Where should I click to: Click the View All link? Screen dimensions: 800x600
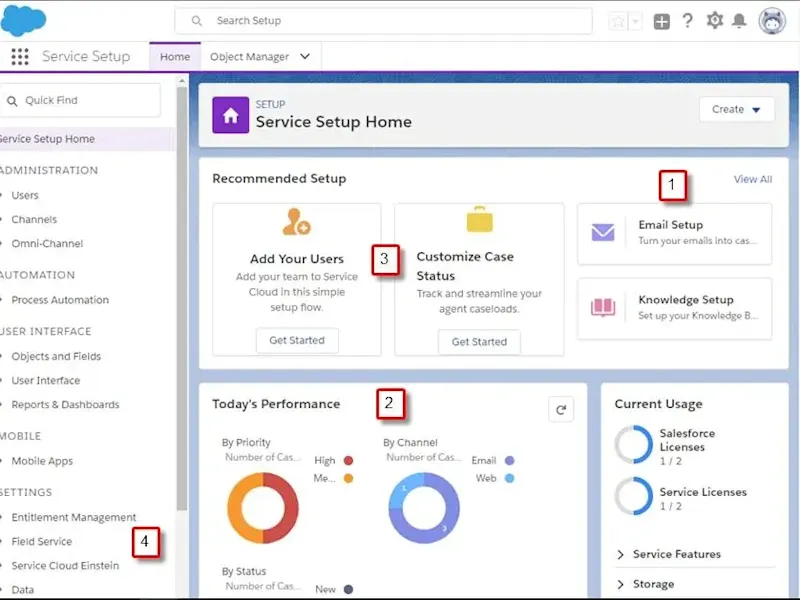pos(753,179)
